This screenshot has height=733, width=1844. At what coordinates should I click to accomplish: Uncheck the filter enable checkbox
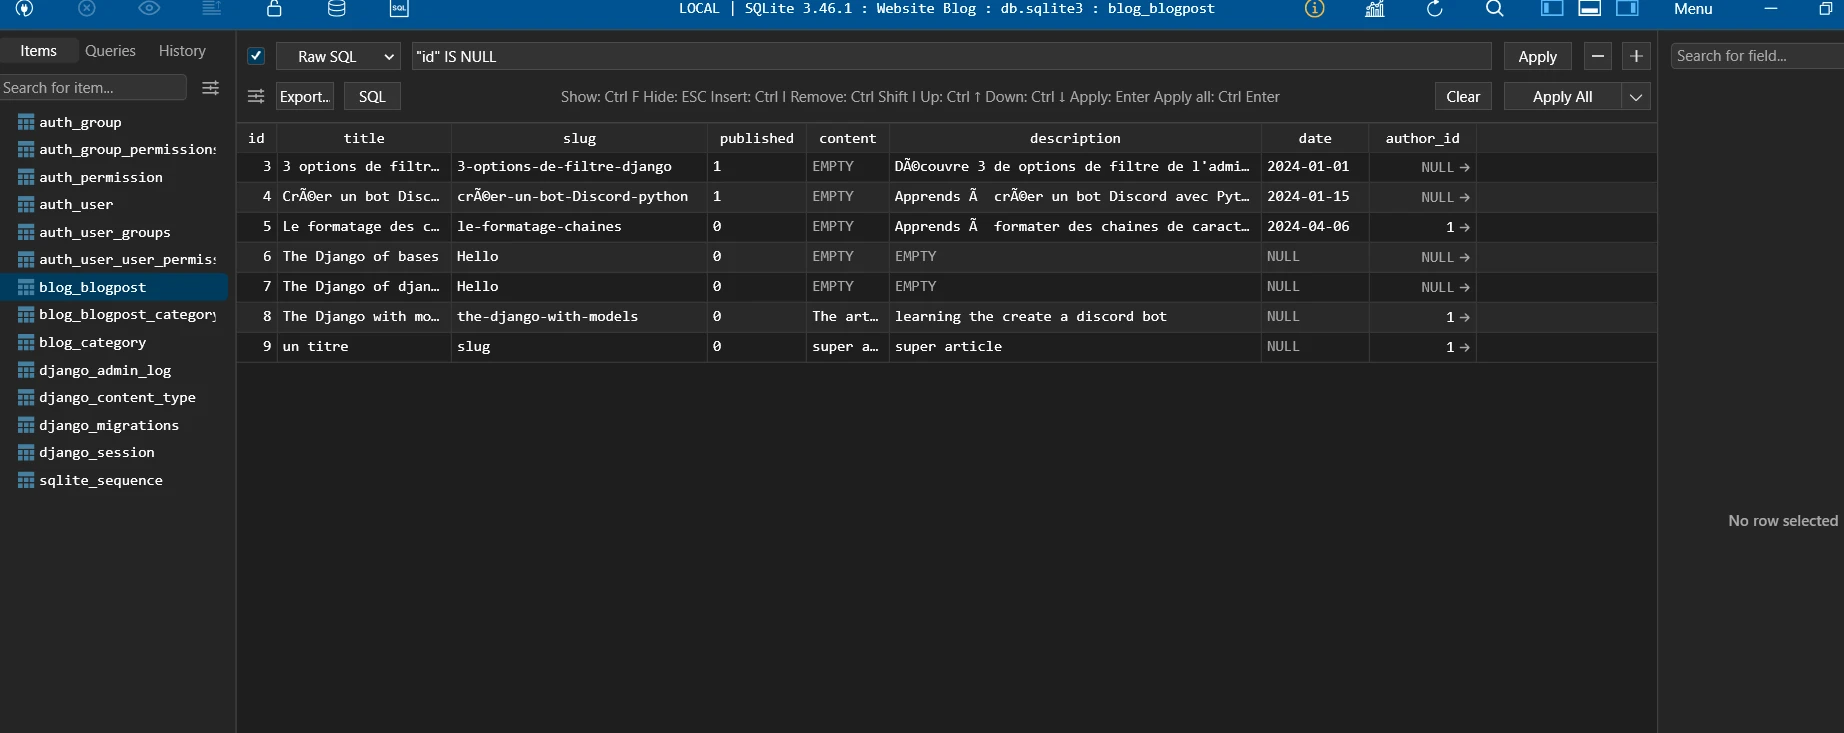coord(256,56)
